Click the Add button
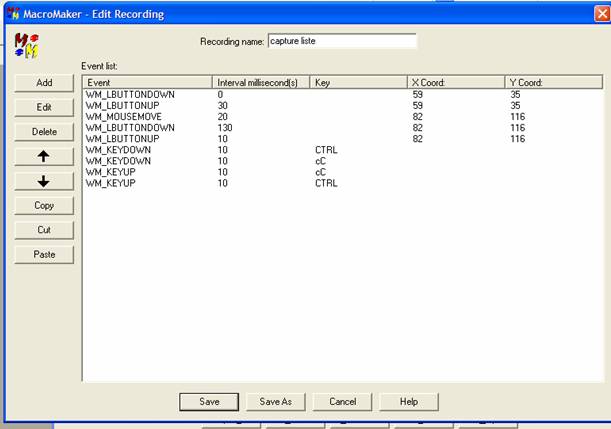611x429 pixels. pos(43,83)
